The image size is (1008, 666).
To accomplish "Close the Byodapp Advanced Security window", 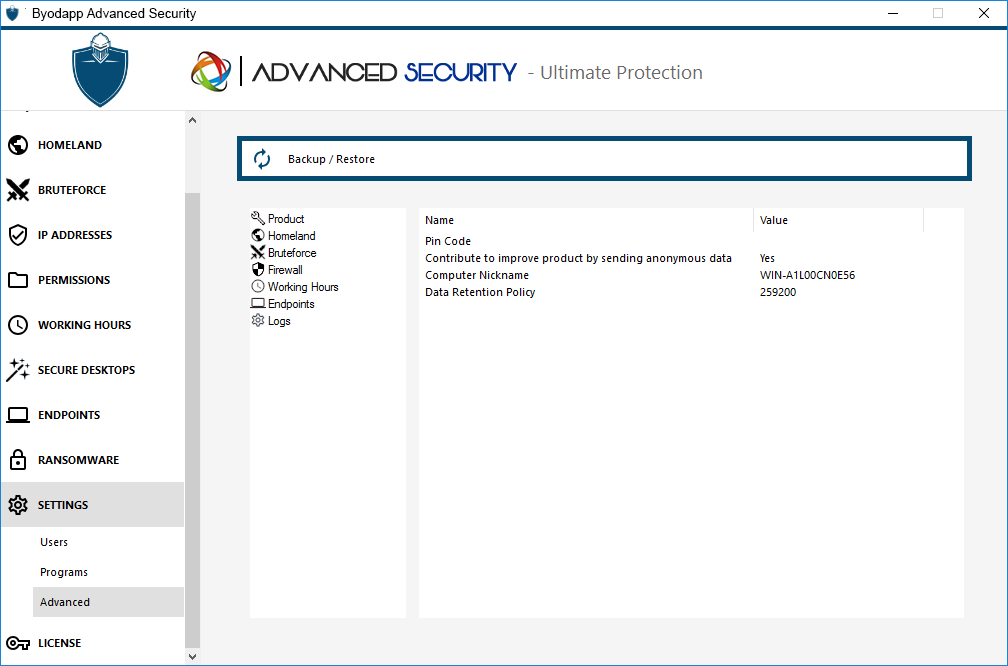I will tap(984, 13).
